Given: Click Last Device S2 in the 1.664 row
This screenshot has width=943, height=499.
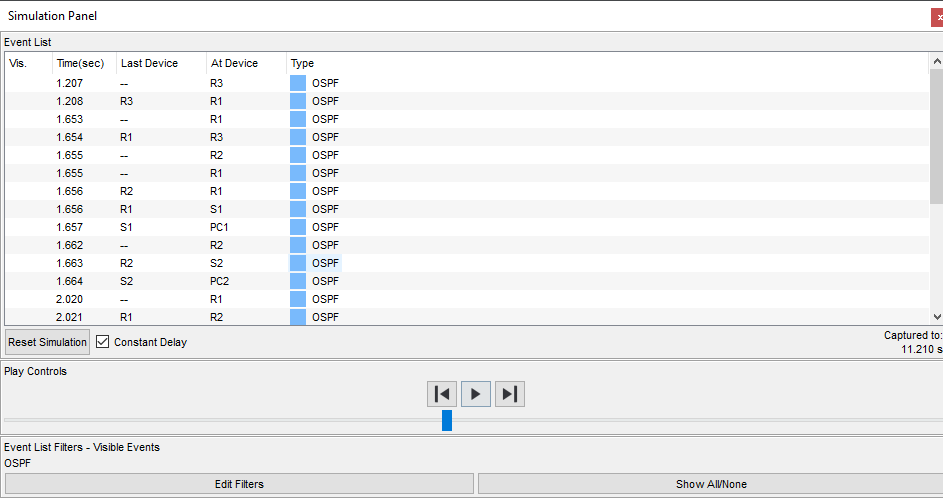Looking at the screenshot, I should click(126, 281).
